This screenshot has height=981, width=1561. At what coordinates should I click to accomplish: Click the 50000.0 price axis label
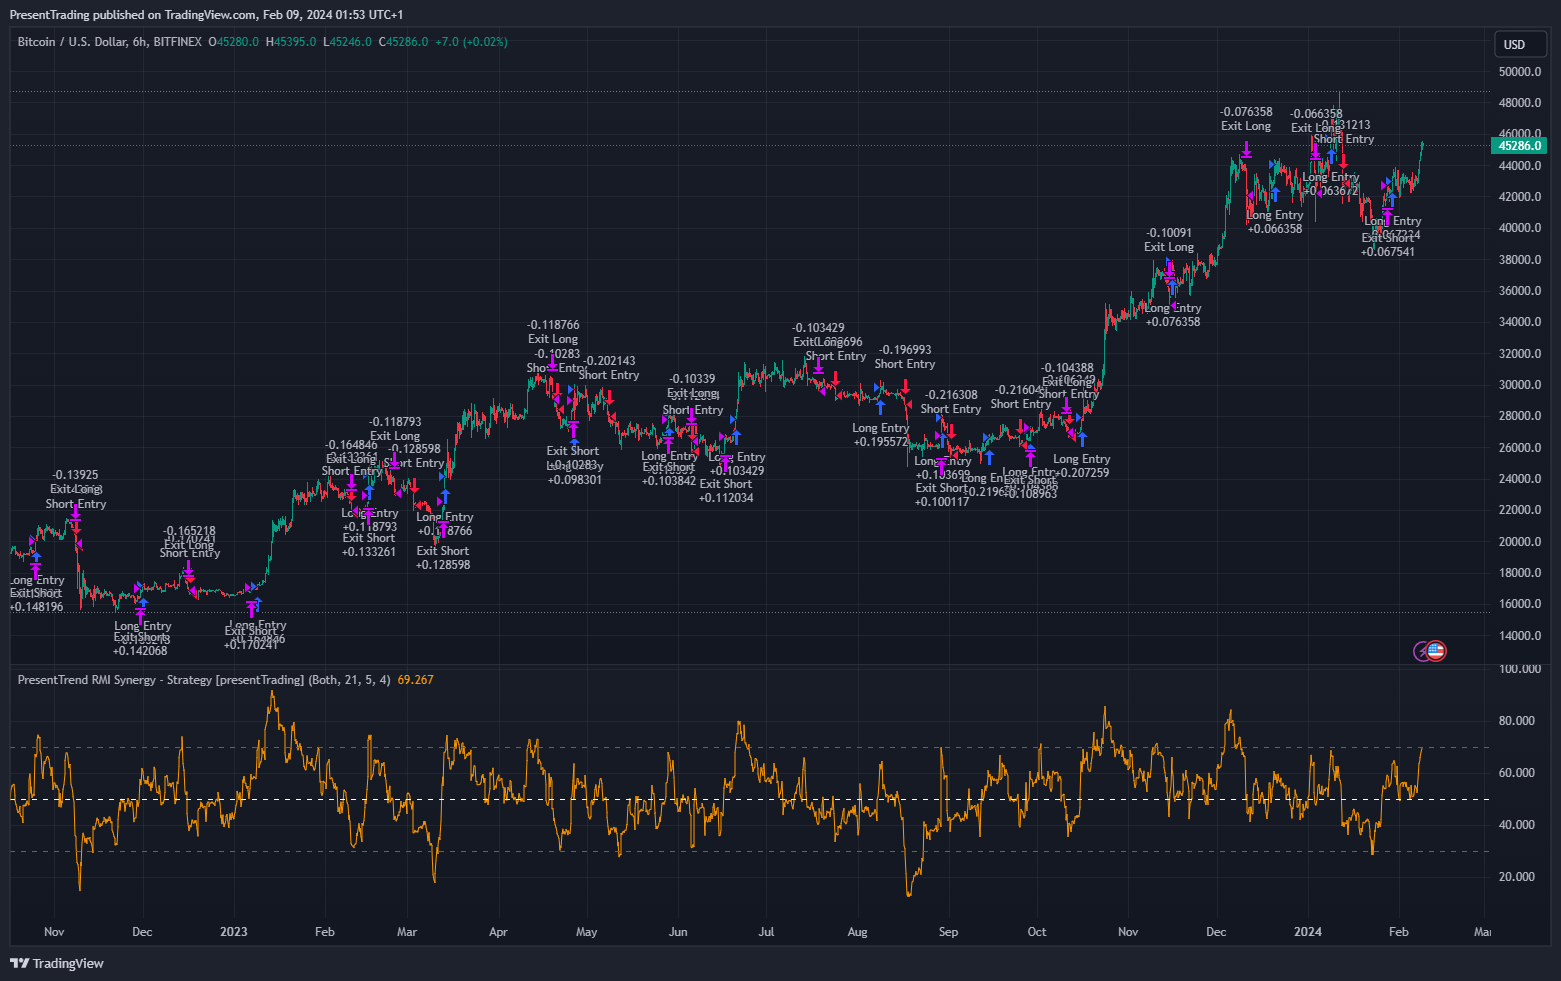1519,72
